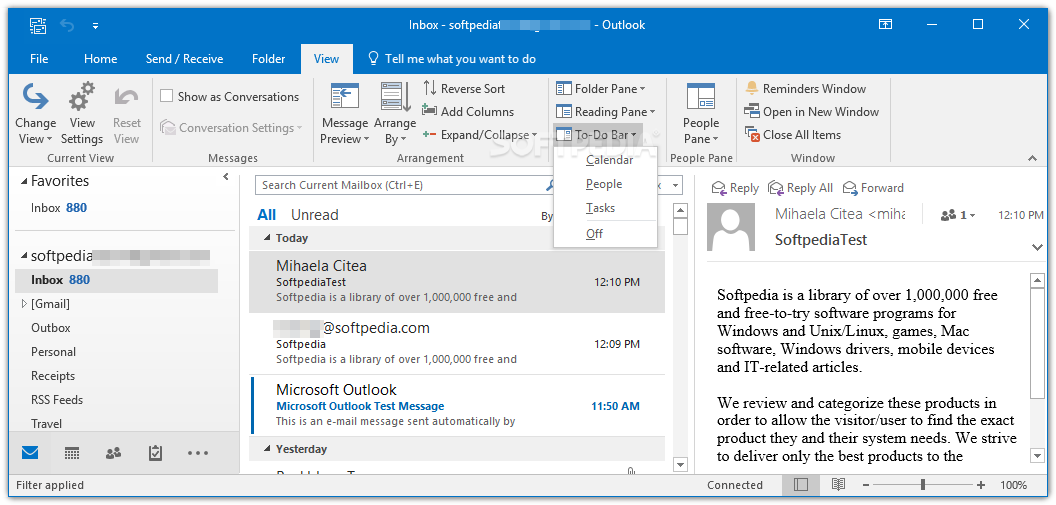Tick the Show as Conversations checkbox
This screenshot has height=505, width=1056.
pos(166,96)
